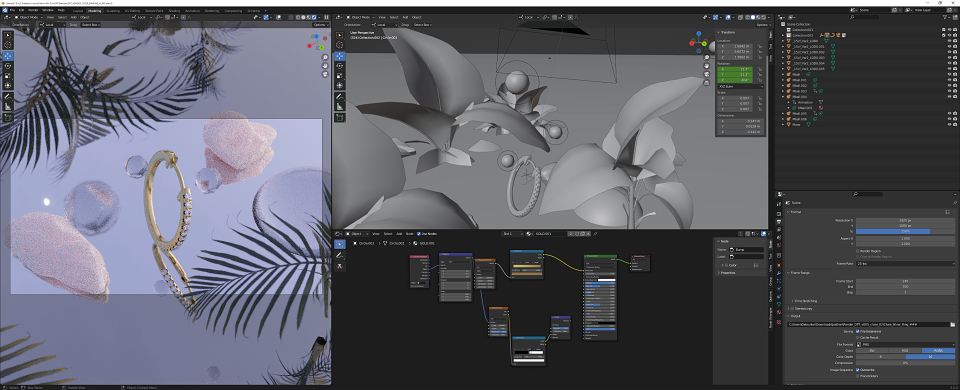Open the Render menu

(33, 10)
